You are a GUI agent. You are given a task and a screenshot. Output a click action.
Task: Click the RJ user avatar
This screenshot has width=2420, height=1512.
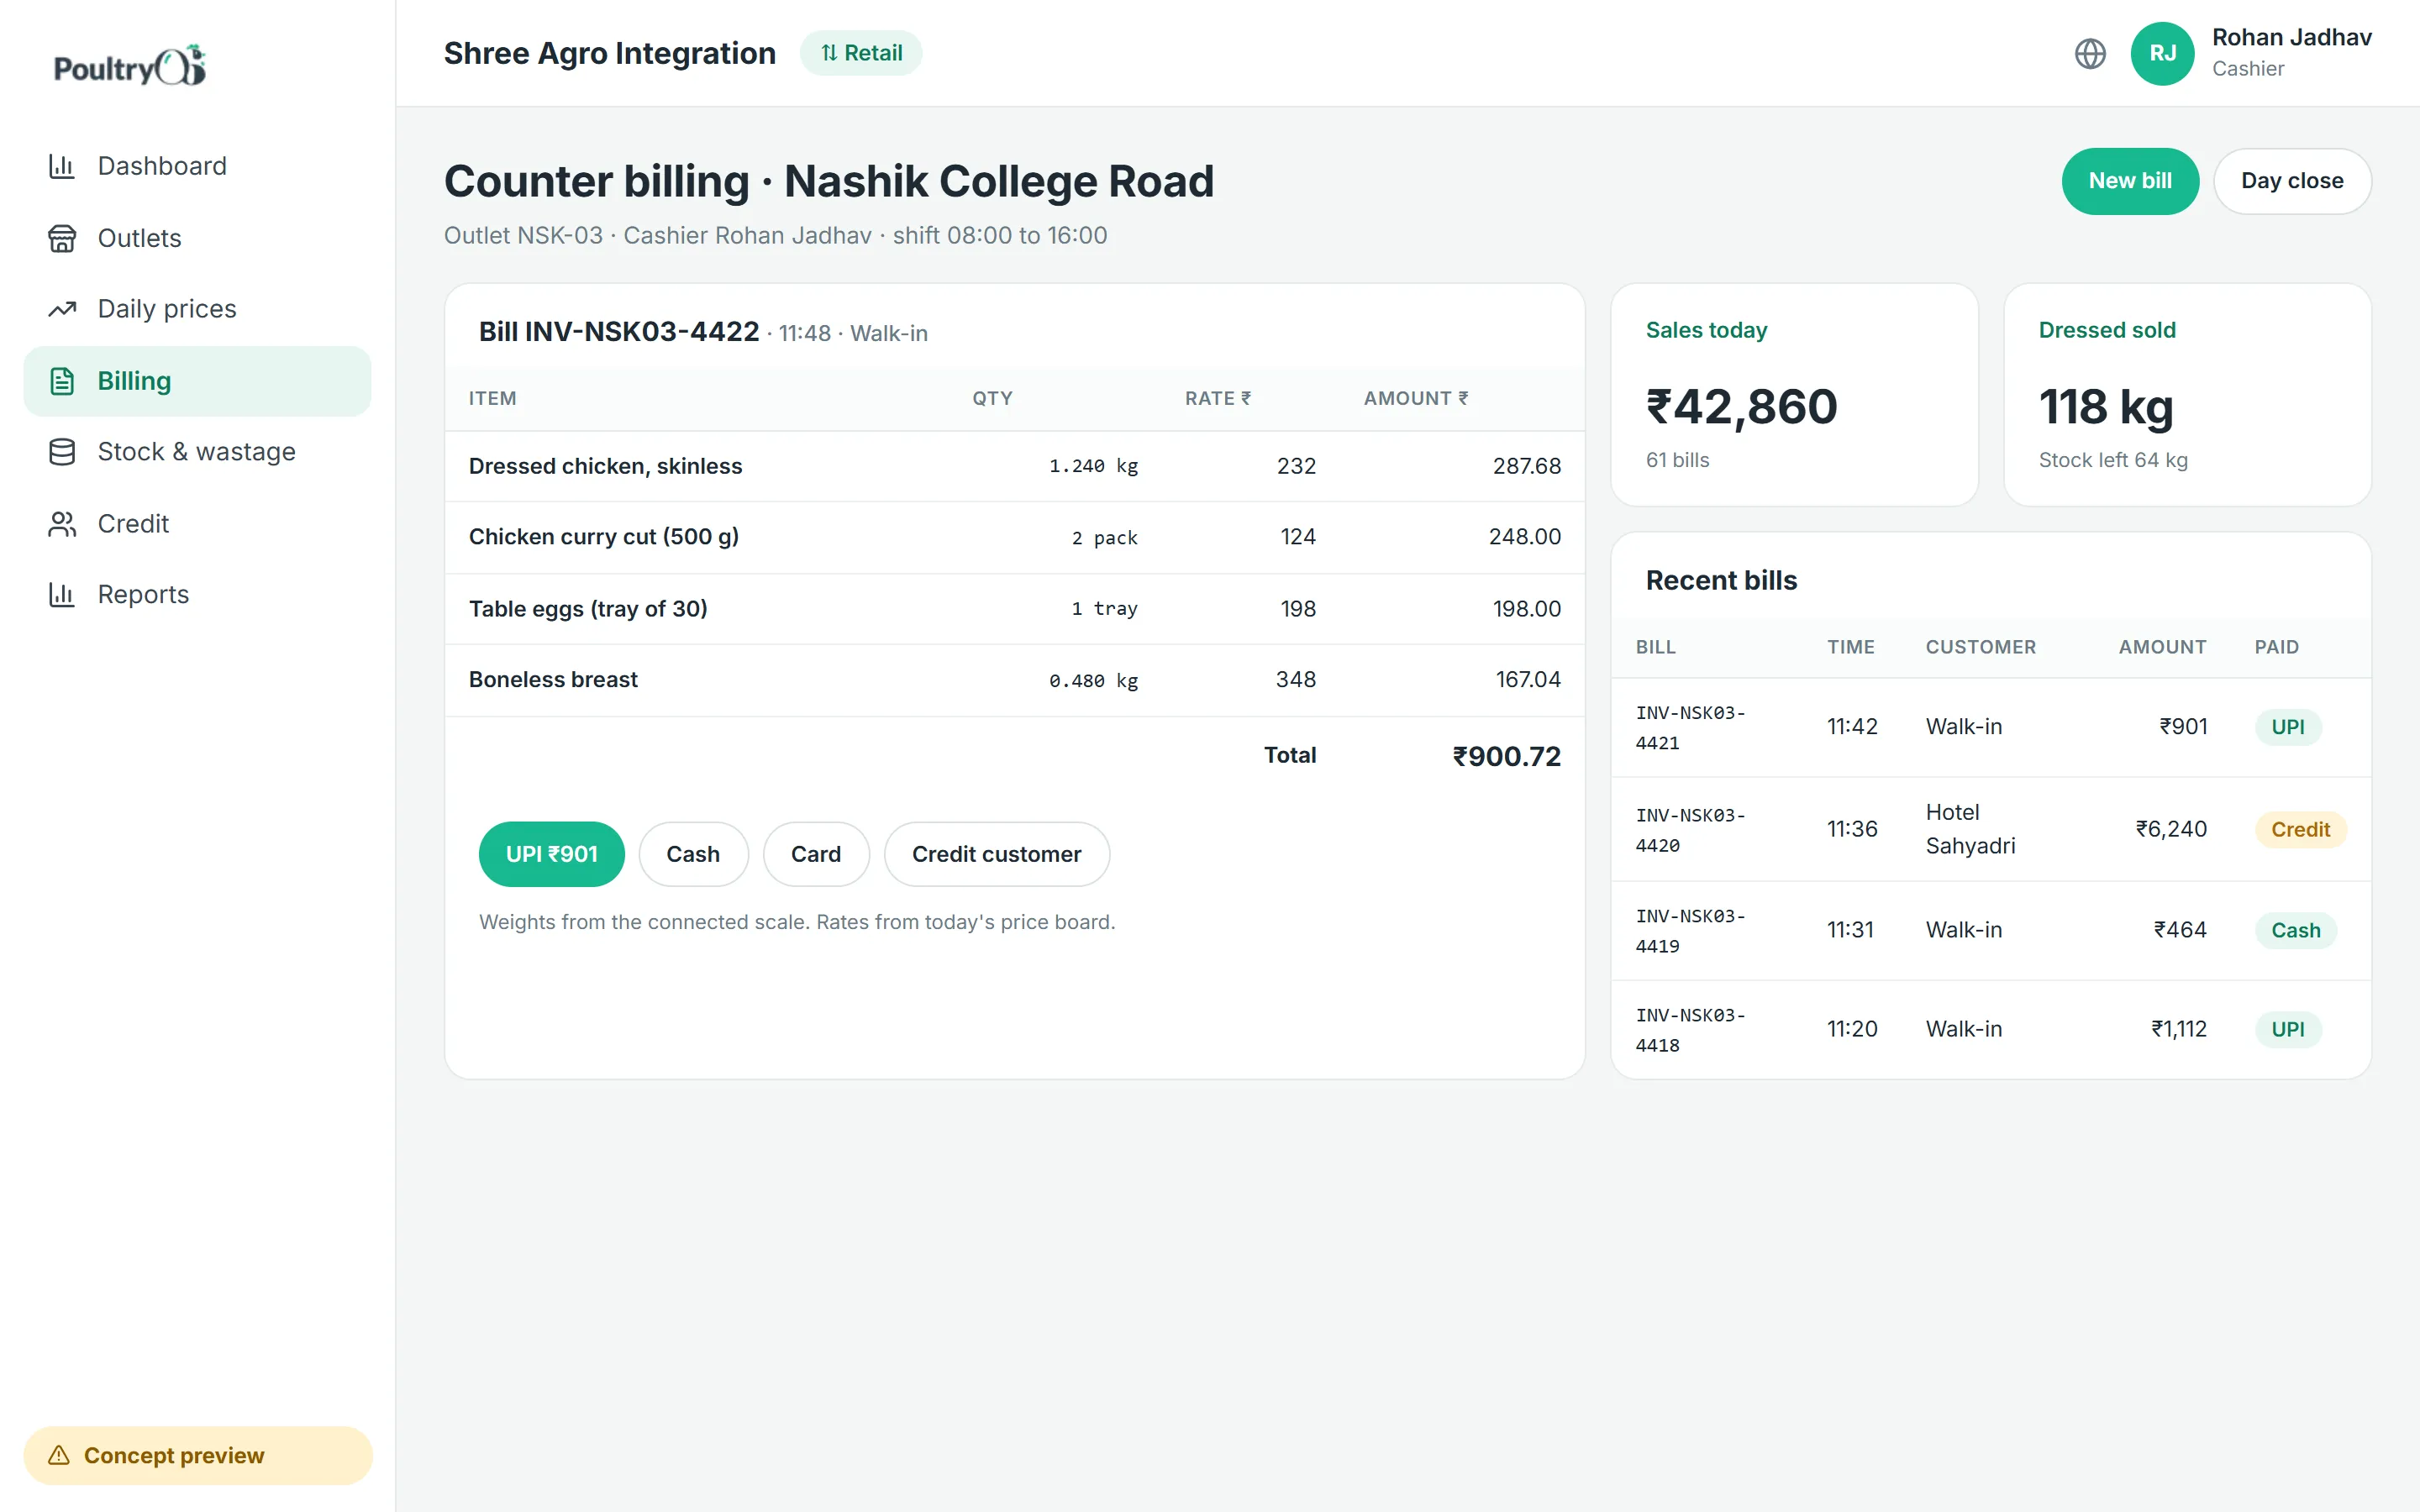2162,53
